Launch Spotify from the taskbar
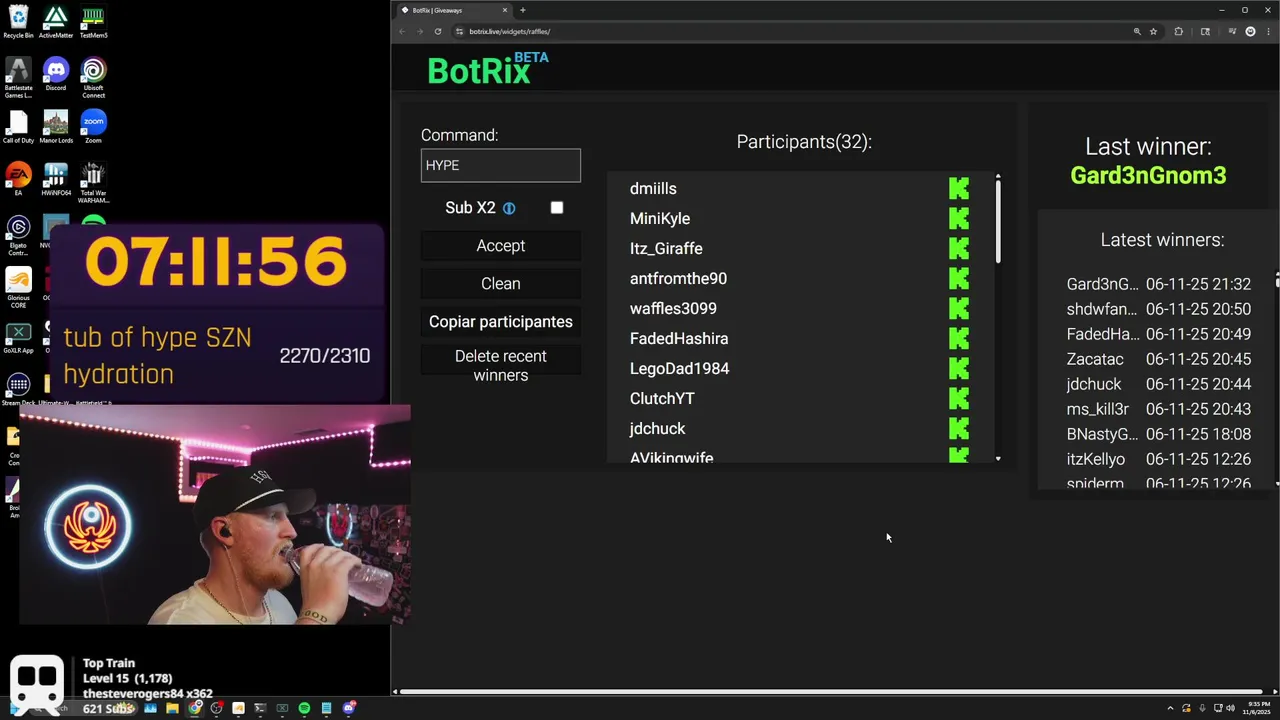This screenshot has height=720, width=1280. click(304, 708)
